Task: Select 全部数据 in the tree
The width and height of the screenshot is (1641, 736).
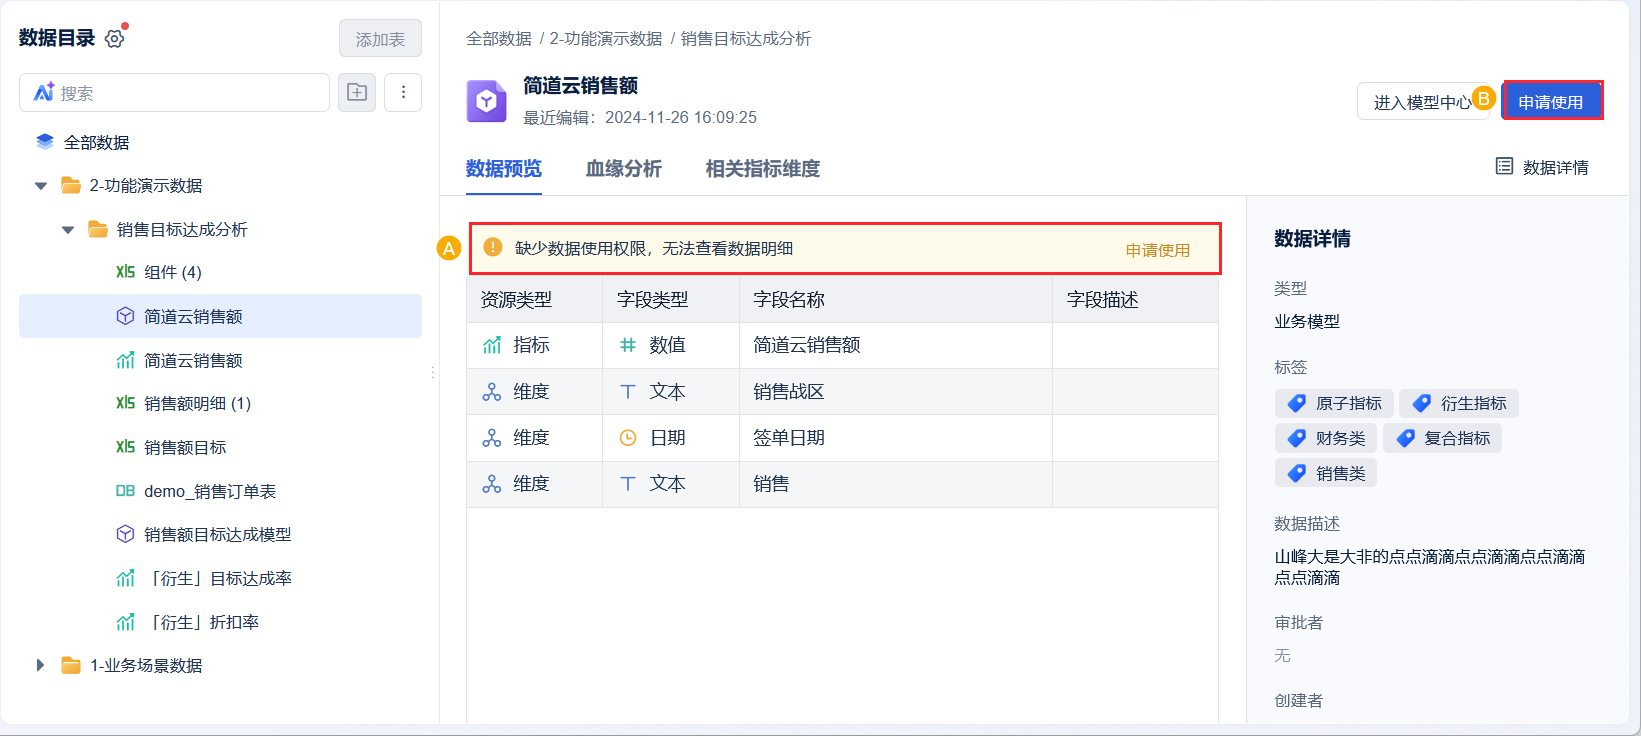Action: tap(96, 142)
